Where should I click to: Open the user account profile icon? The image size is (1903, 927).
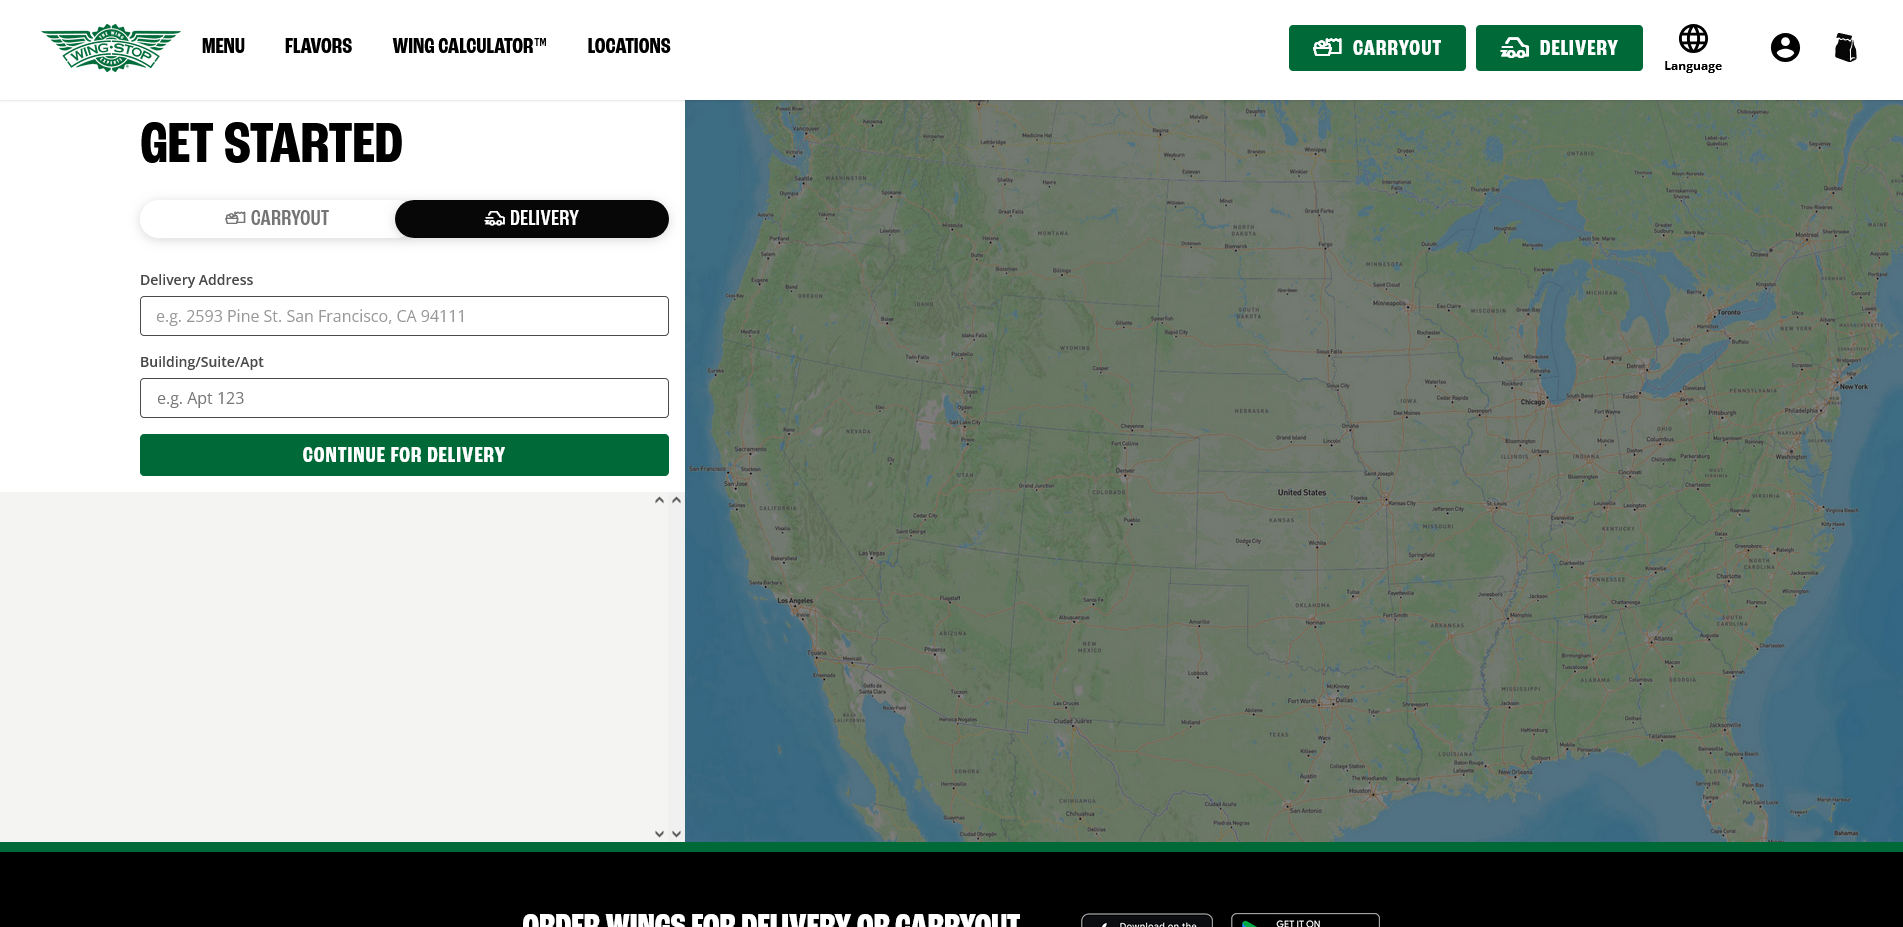click(1784, 48)
